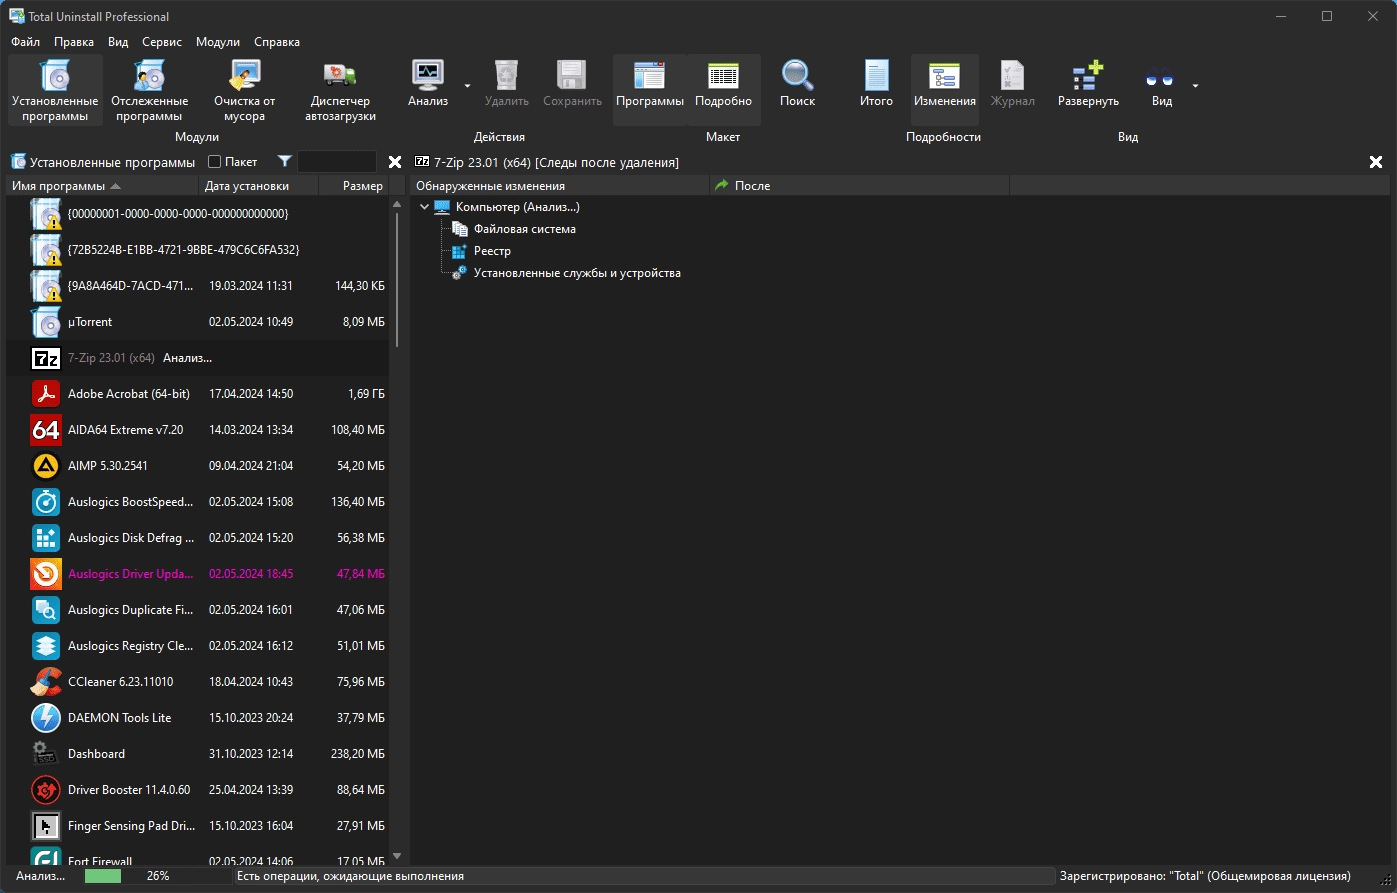The height and width of the screenshot is (893, 1397).
Task: Select the {9A8A464D-7ACD-471... entry
Action: click(x=197, y=286)
